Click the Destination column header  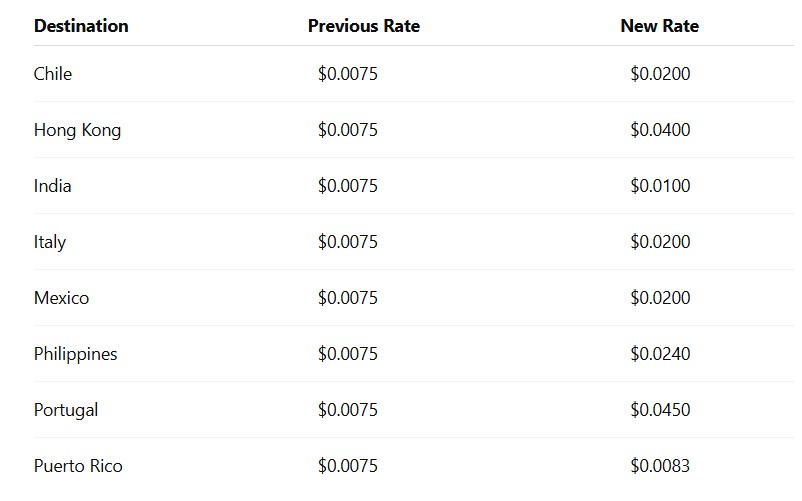[x=81, y=26]
